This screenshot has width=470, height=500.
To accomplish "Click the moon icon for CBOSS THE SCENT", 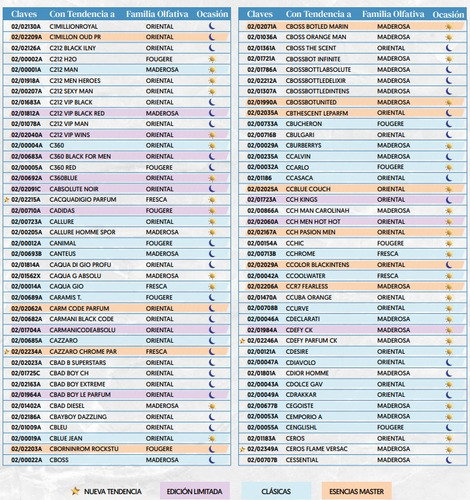I will pos(449,48).
